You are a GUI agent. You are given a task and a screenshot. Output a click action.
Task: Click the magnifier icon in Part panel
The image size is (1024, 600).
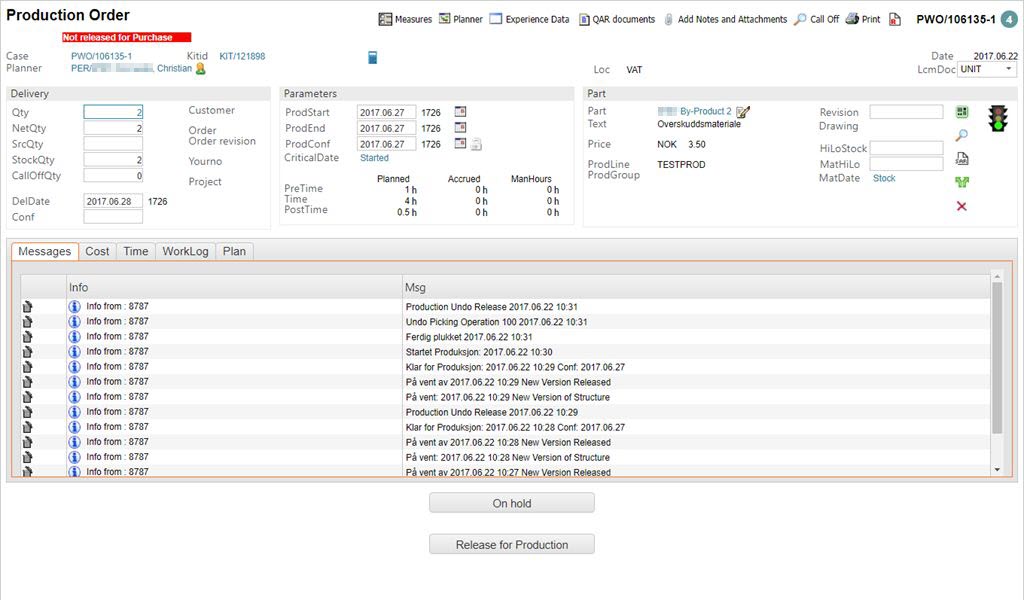click(x=962, y=135)
